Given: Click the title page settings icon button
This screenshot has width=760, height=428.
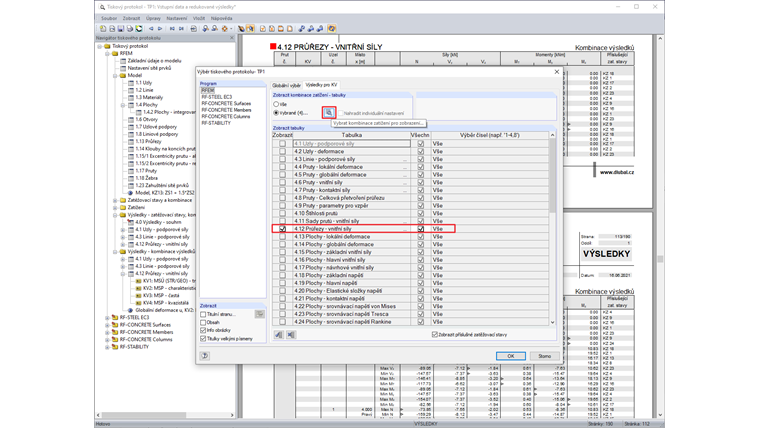Looking at the screenshot, I should click(260, 314).
